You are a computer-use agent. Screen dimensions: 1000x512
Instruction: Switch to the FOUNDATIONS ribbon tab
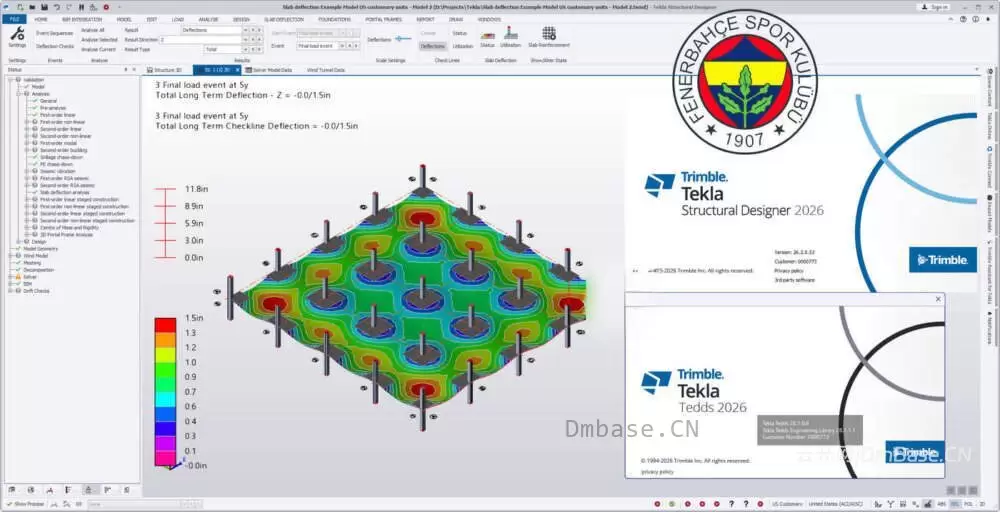334,19
